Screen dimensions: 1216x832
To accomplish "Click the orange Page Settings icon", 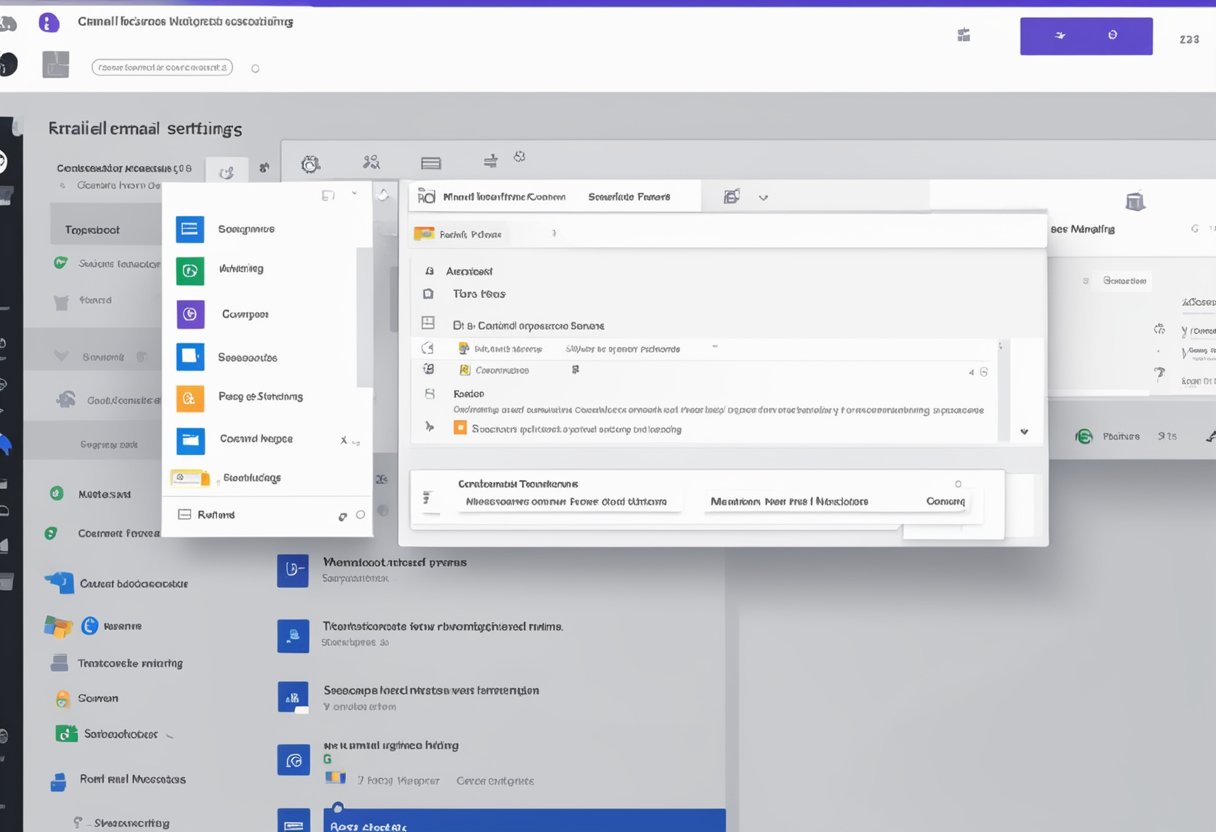I will tap(190, 397).
